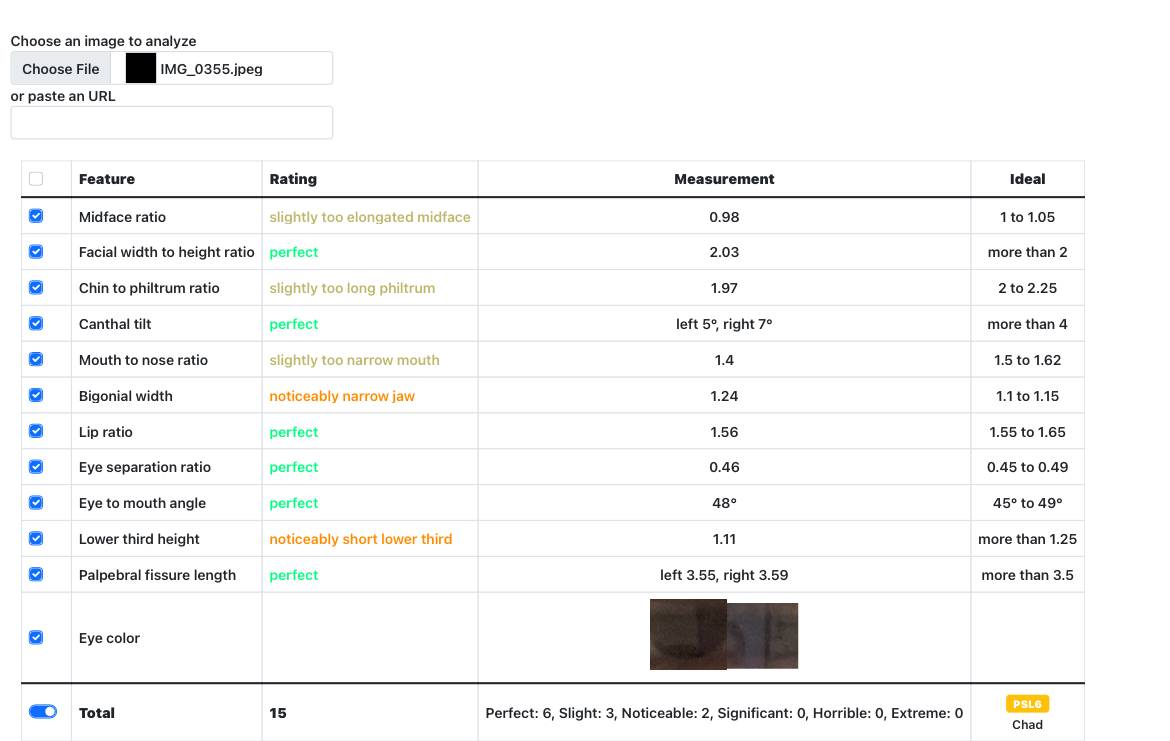The width and height of the screenshot is (1170, 741).
Task: Uncheck the Lip ratio checkbox
Action: tap(36, 431)
